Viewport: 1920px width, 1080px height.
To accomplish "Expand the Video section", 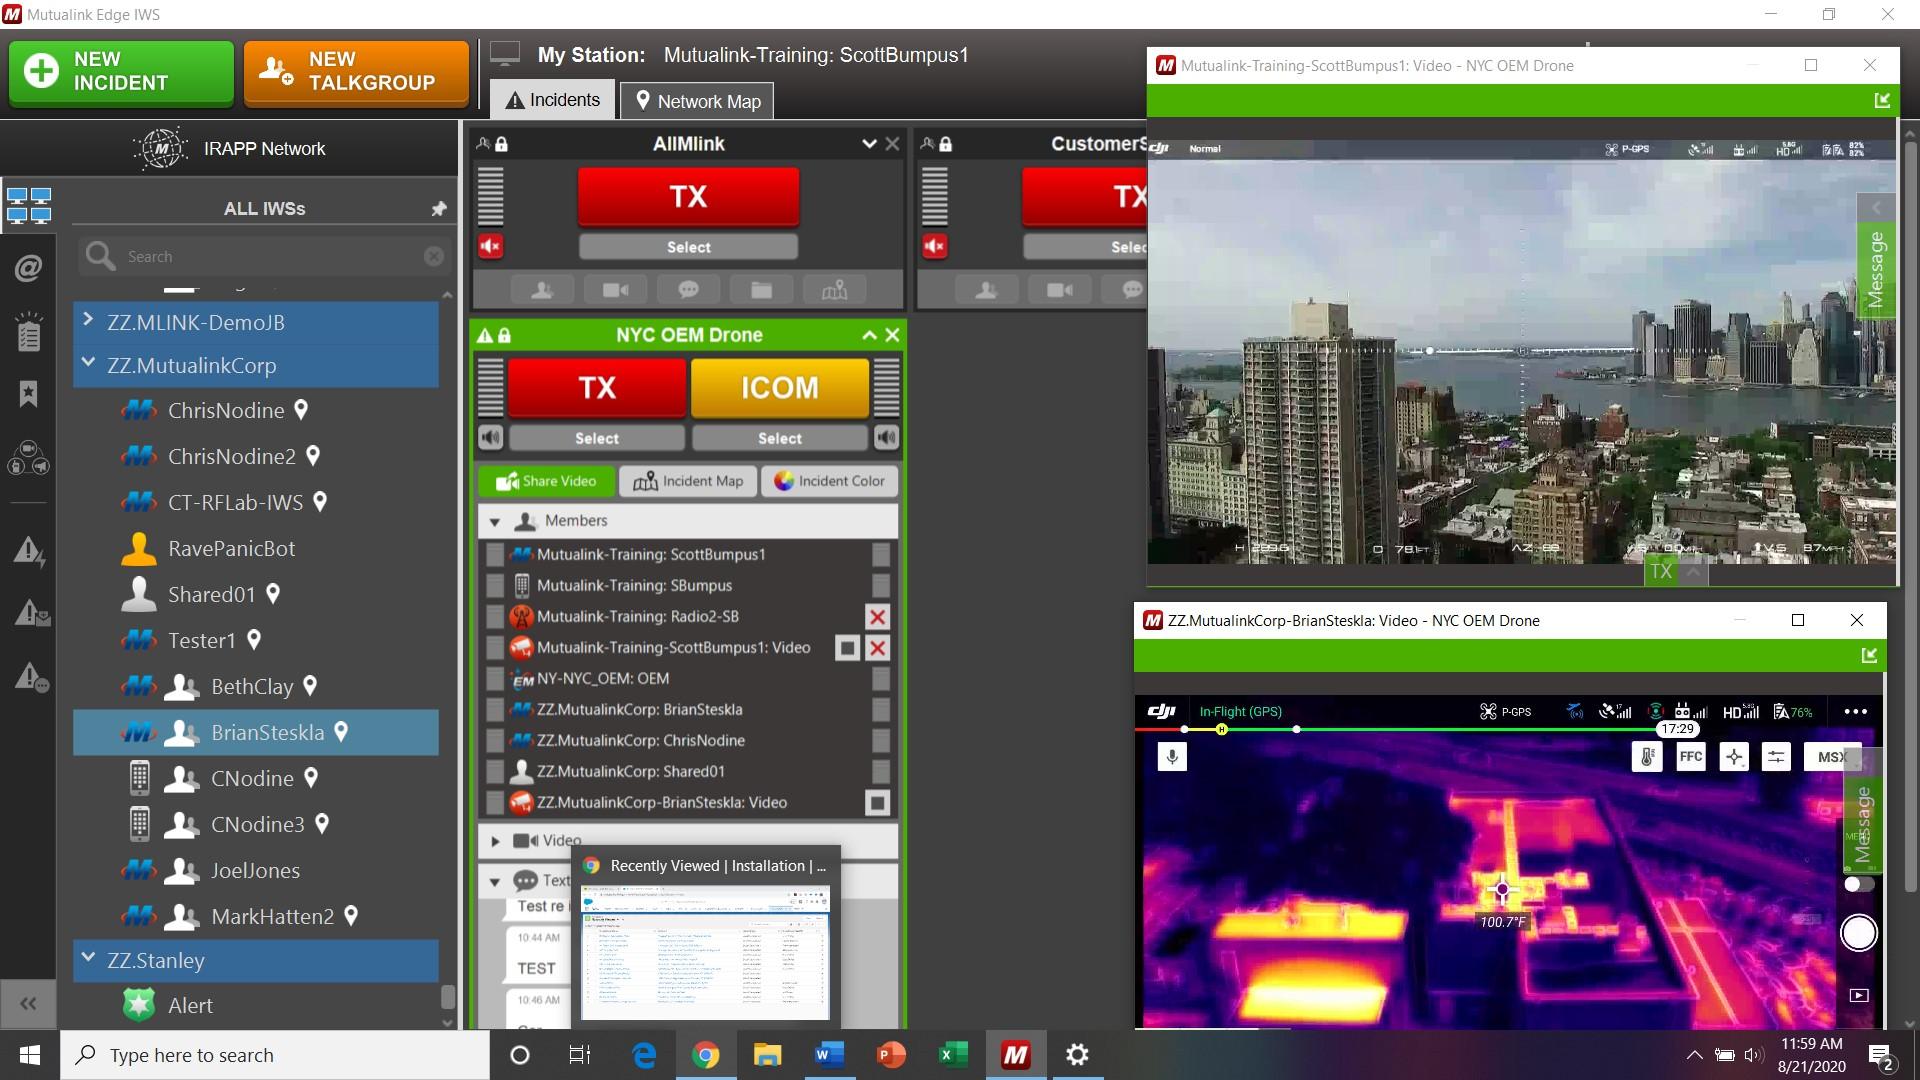I will pyautogui.click(x=495, y=841).
